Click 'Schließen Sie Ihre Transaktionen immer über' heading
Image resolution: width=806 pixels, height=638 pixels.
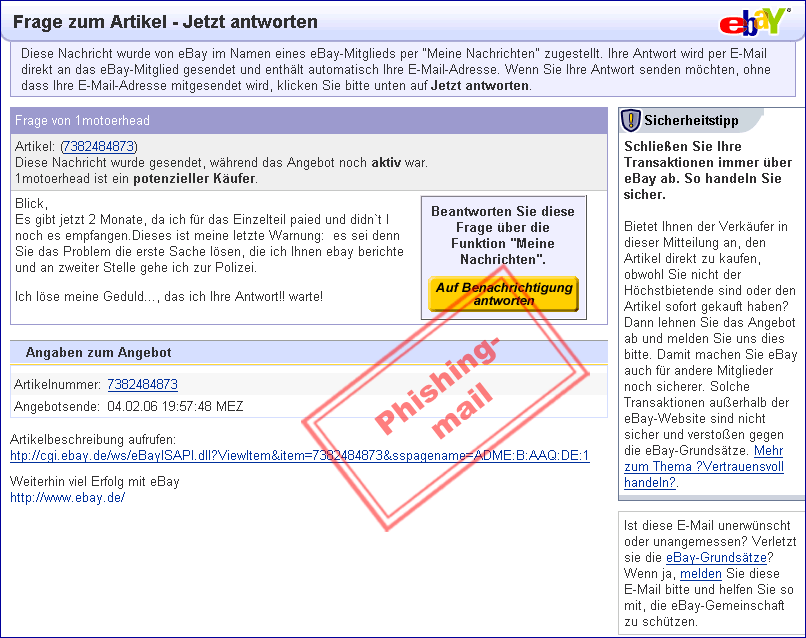click(707, 170)
